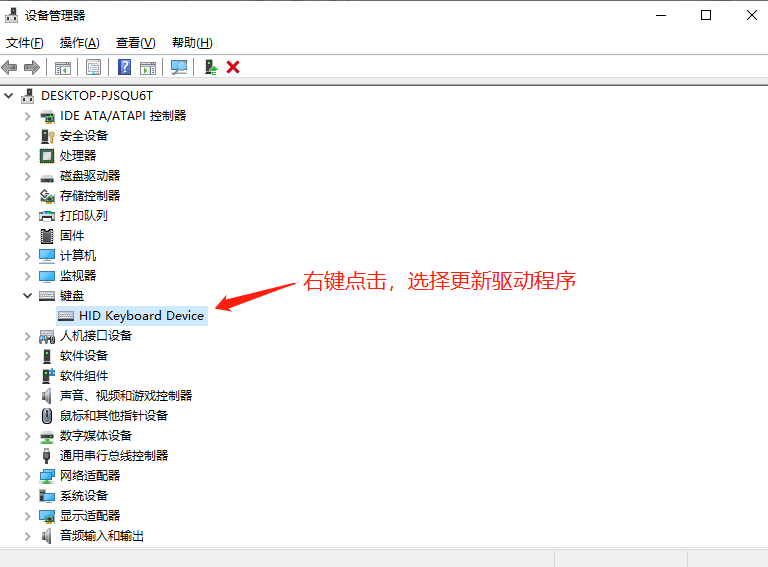The image size is (768, 567).
Task: Click the 通用串行总线控制器 USB icon
Action: coord(47,456)
